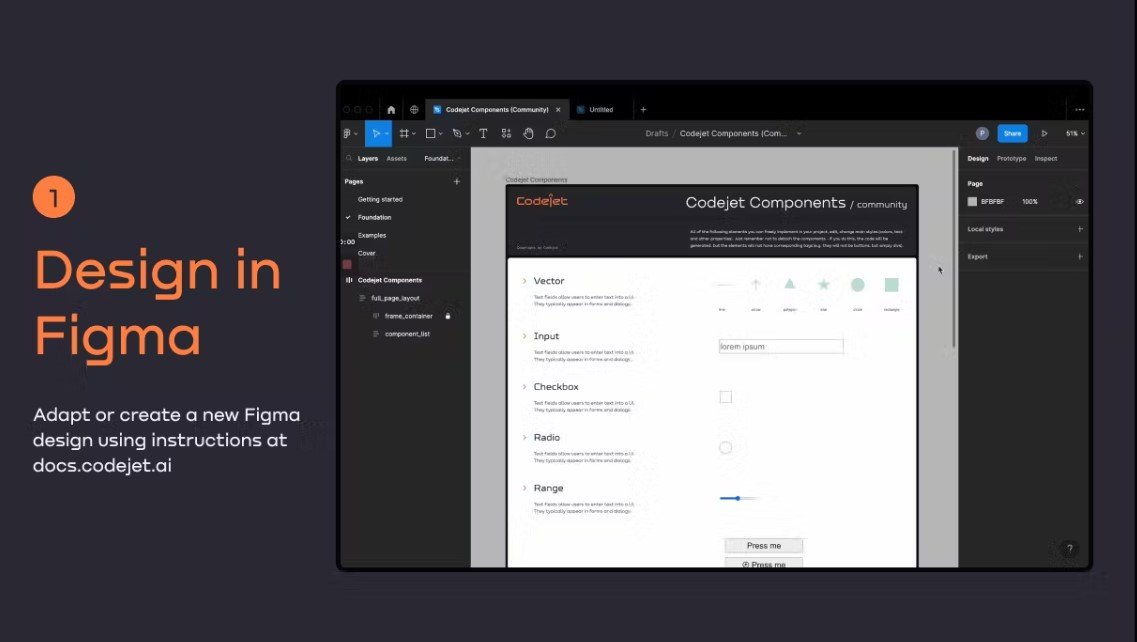The image size is (1137, 642).
Task: Select the Cover page
Action: click(x=366, y=253)
